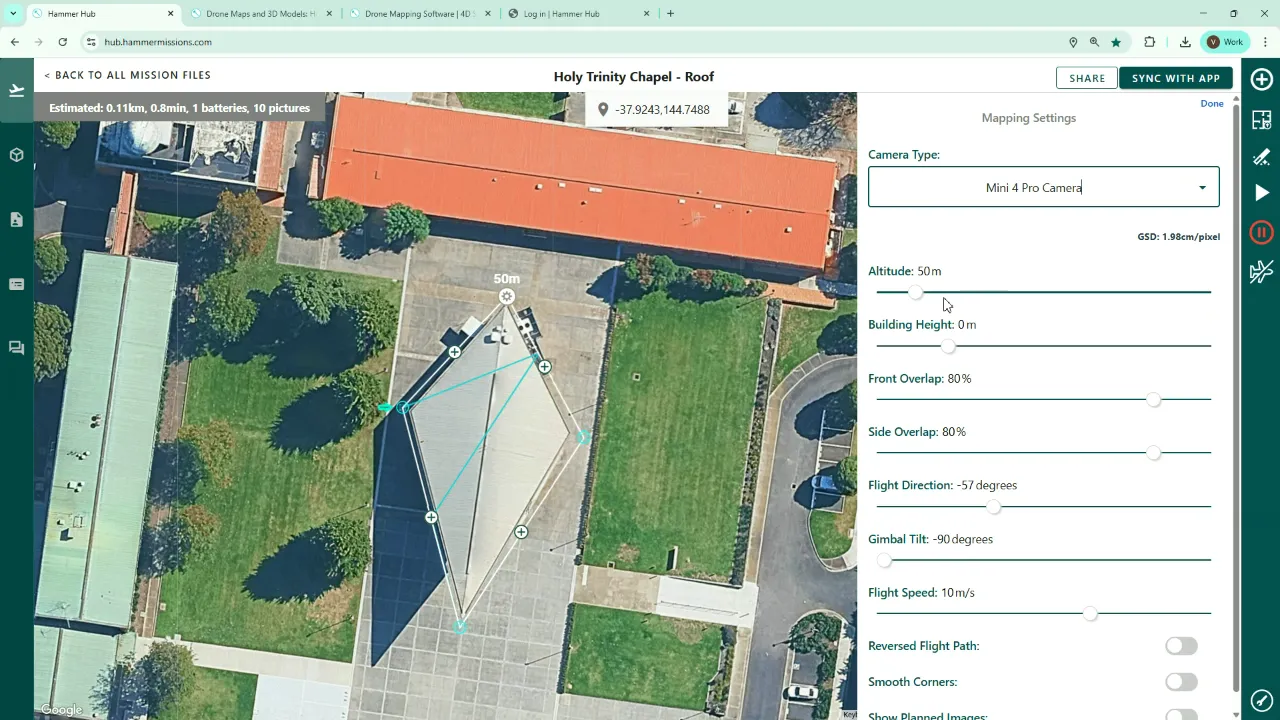Click the drone flight icon in left sidebar
Screen dimensions: 1280x720
tap(16, 91)
